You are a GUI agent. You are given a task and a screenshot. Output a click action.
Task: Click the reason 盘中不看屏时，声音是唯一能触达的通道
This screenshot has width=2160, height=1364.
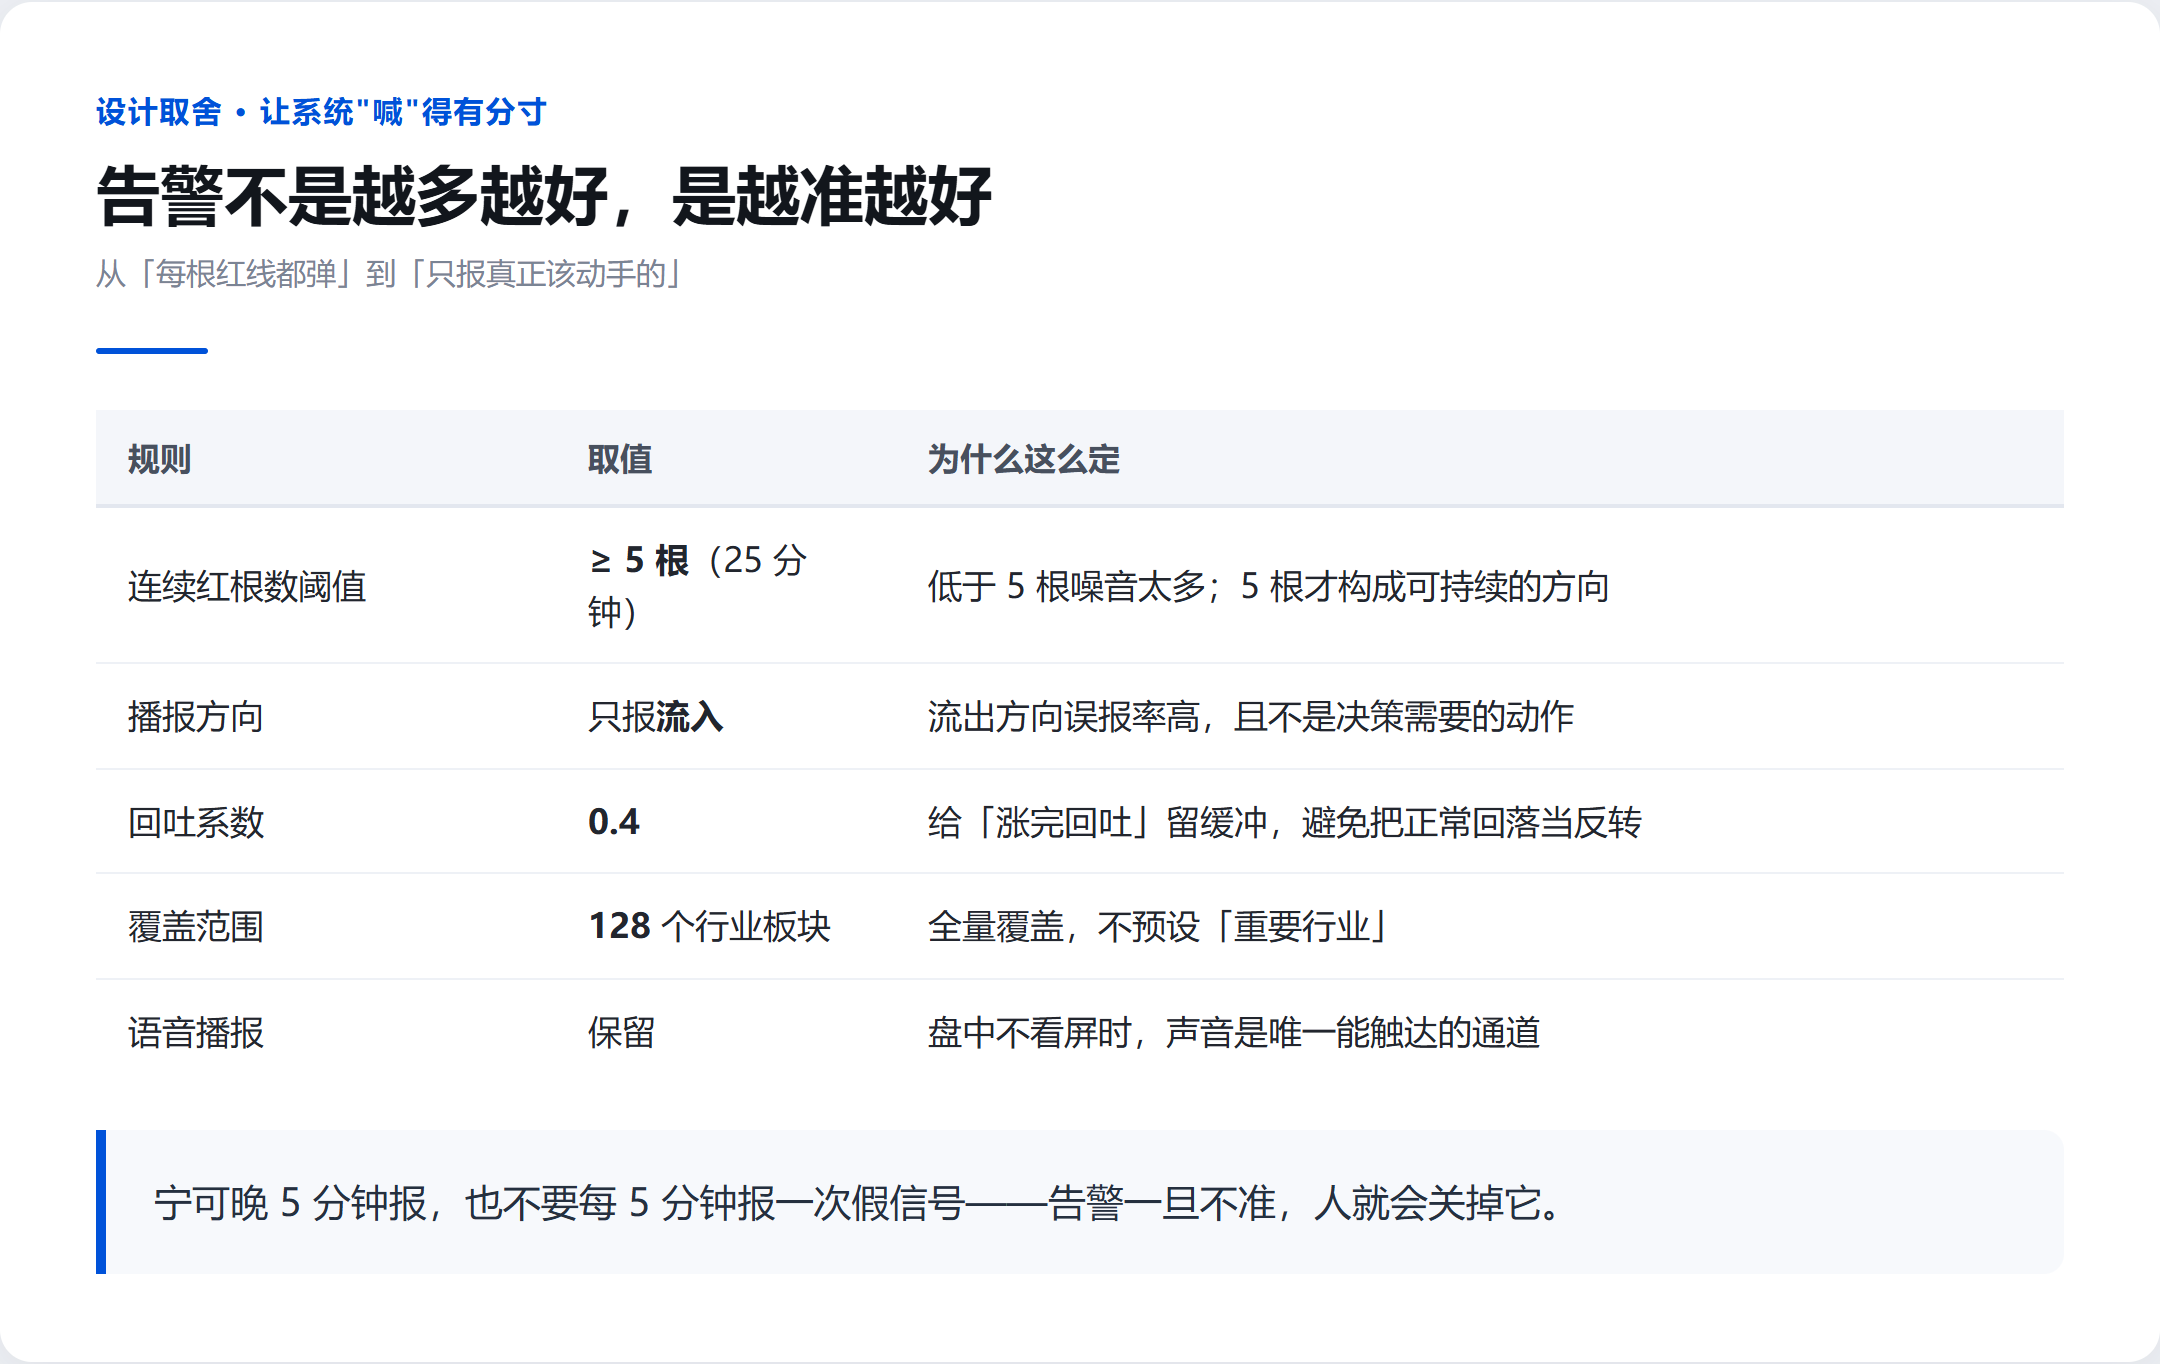point(1234,1032)
